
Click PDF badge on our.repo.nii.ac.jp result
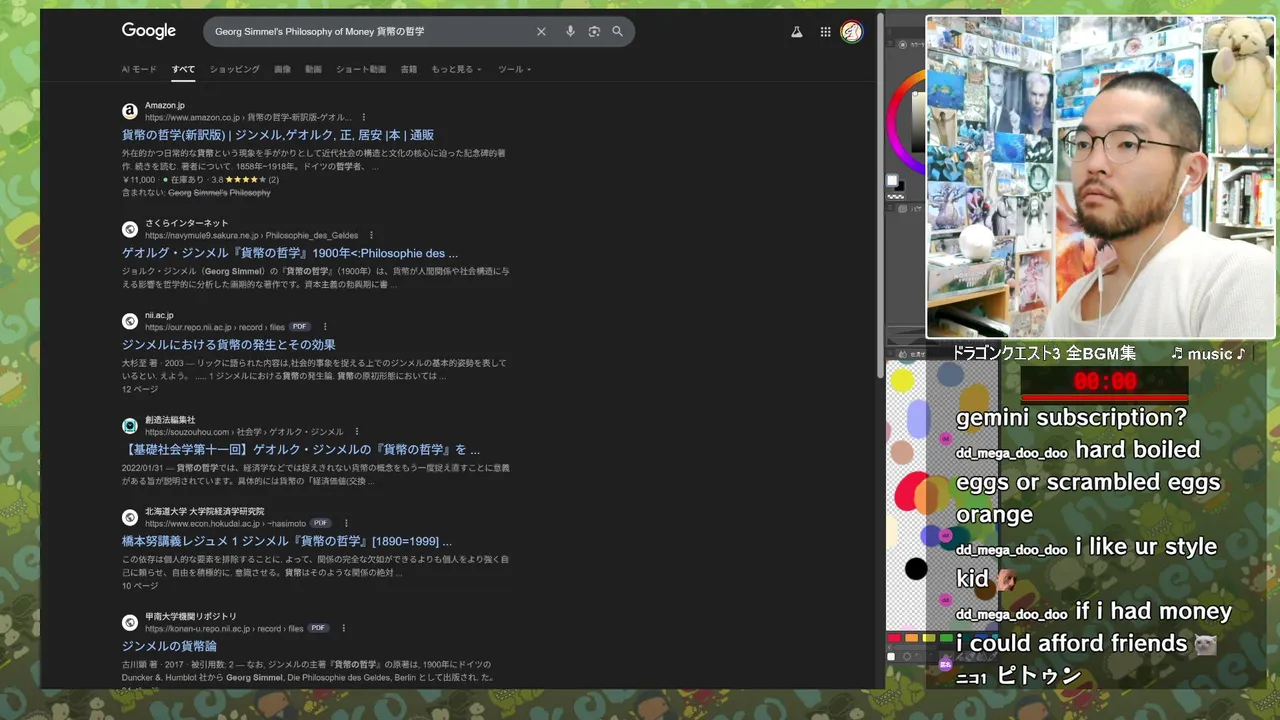[x=299, y=327]
